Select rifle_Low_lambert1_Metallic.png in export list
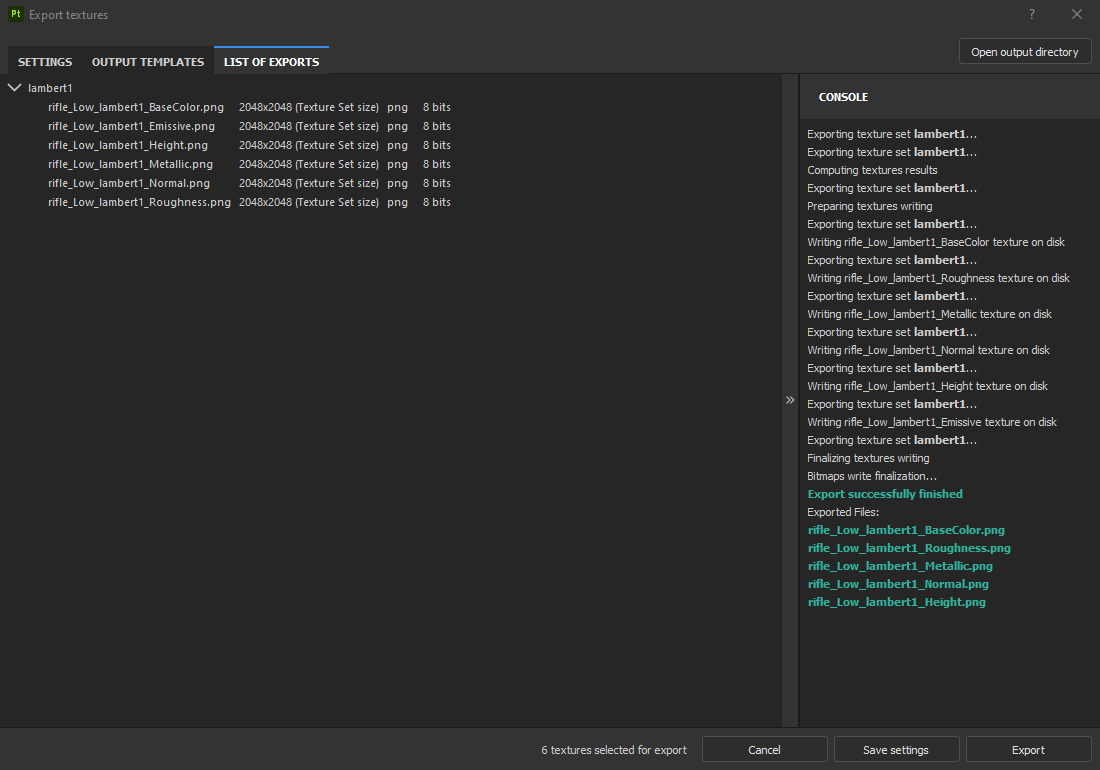Screen dimensions: 1100x770 [130, 164]
